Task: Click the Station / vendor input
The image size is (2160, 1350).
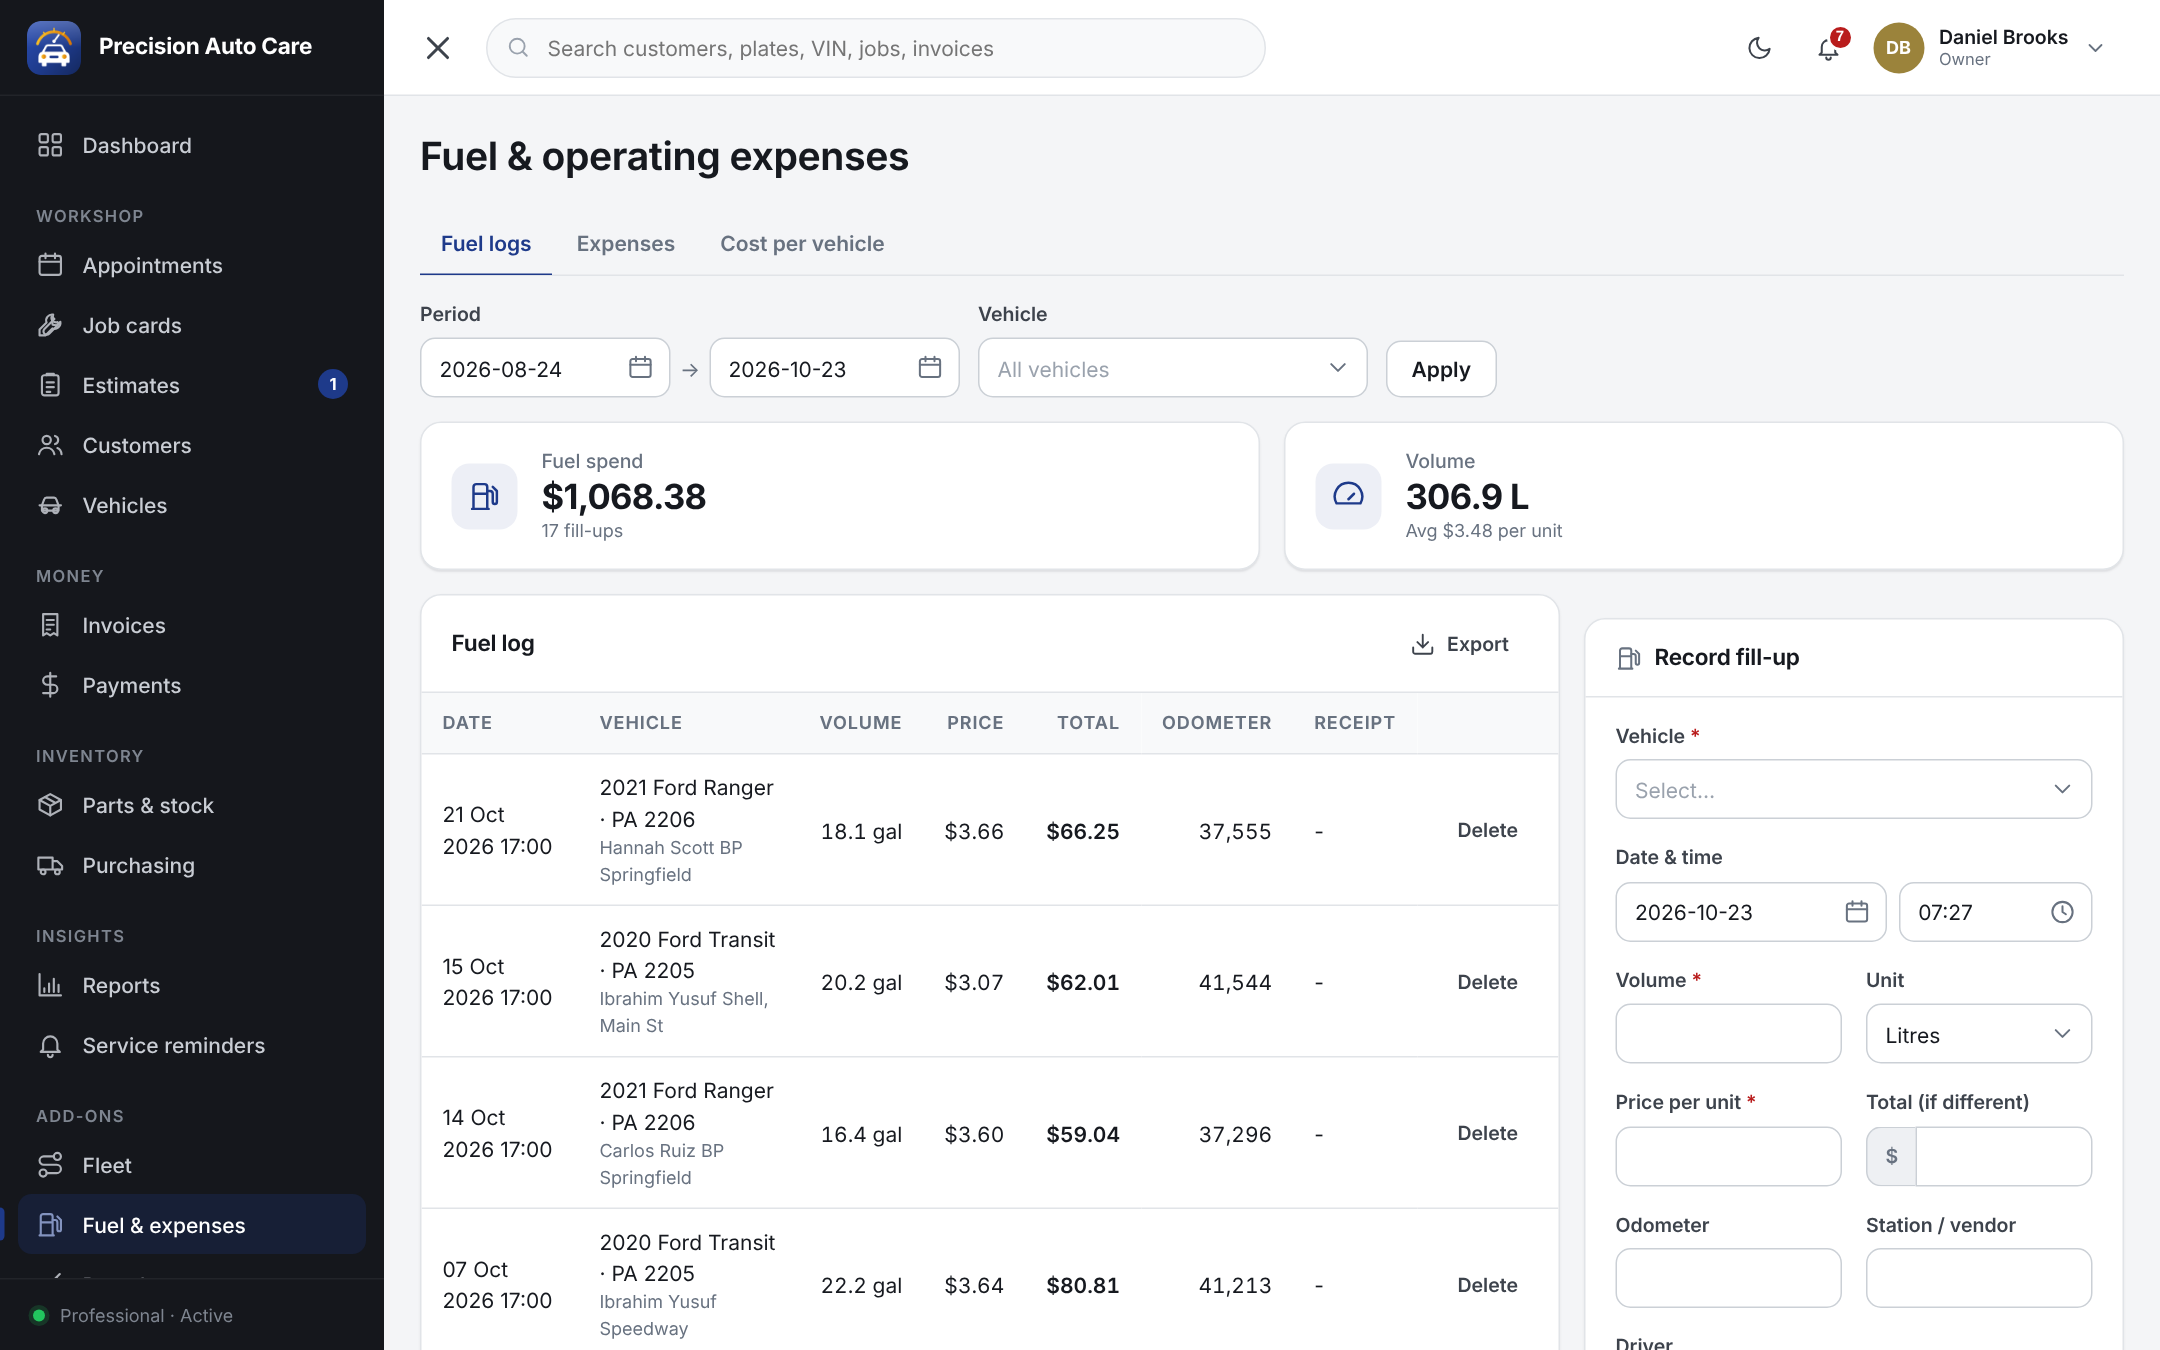Action: pos(1978,1278)
